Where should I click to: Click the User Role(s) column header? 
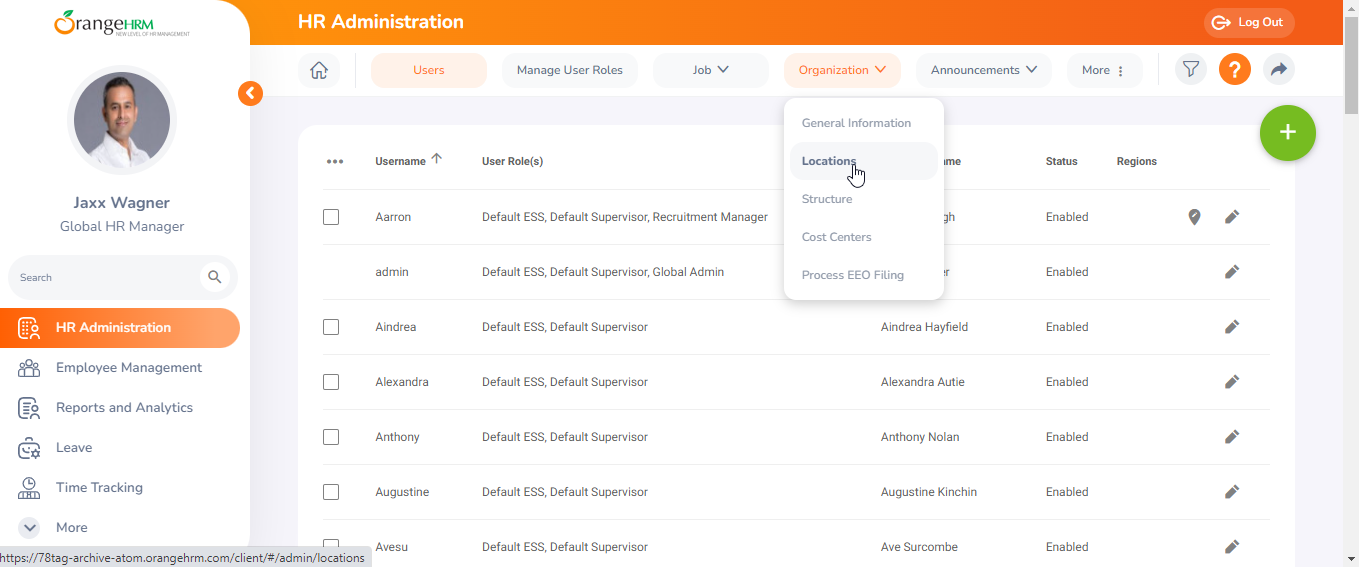[512, 161]
